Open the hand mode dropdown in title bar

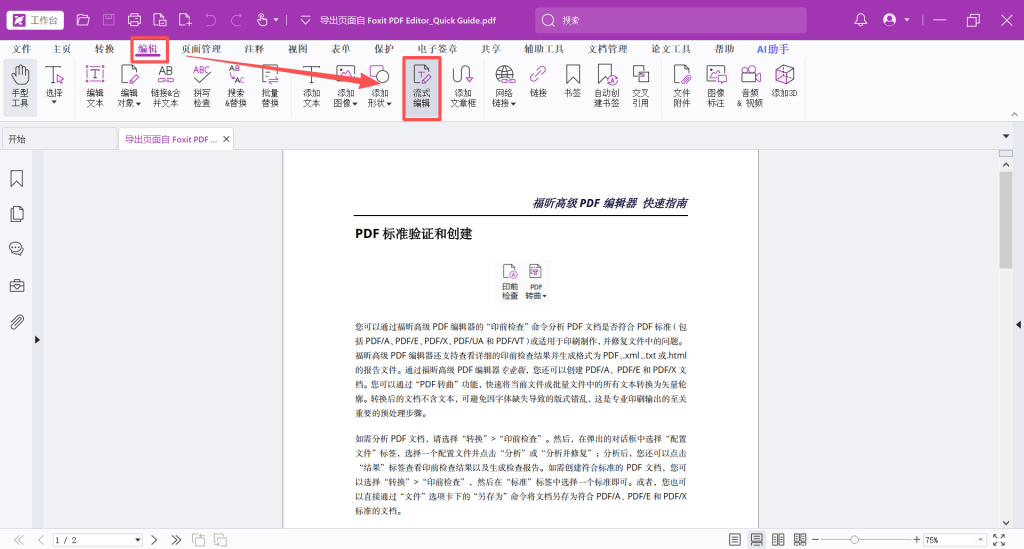point(276,20)
